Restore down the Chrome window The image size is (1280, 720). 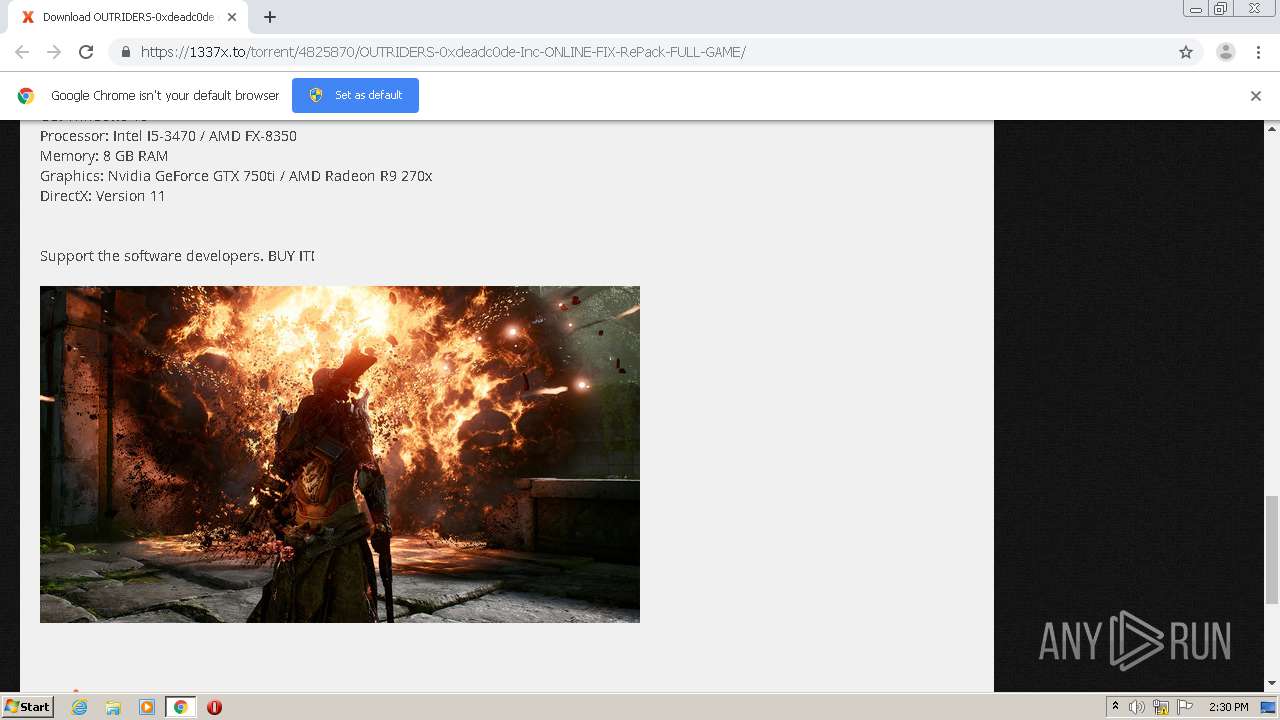(1221, 9)
